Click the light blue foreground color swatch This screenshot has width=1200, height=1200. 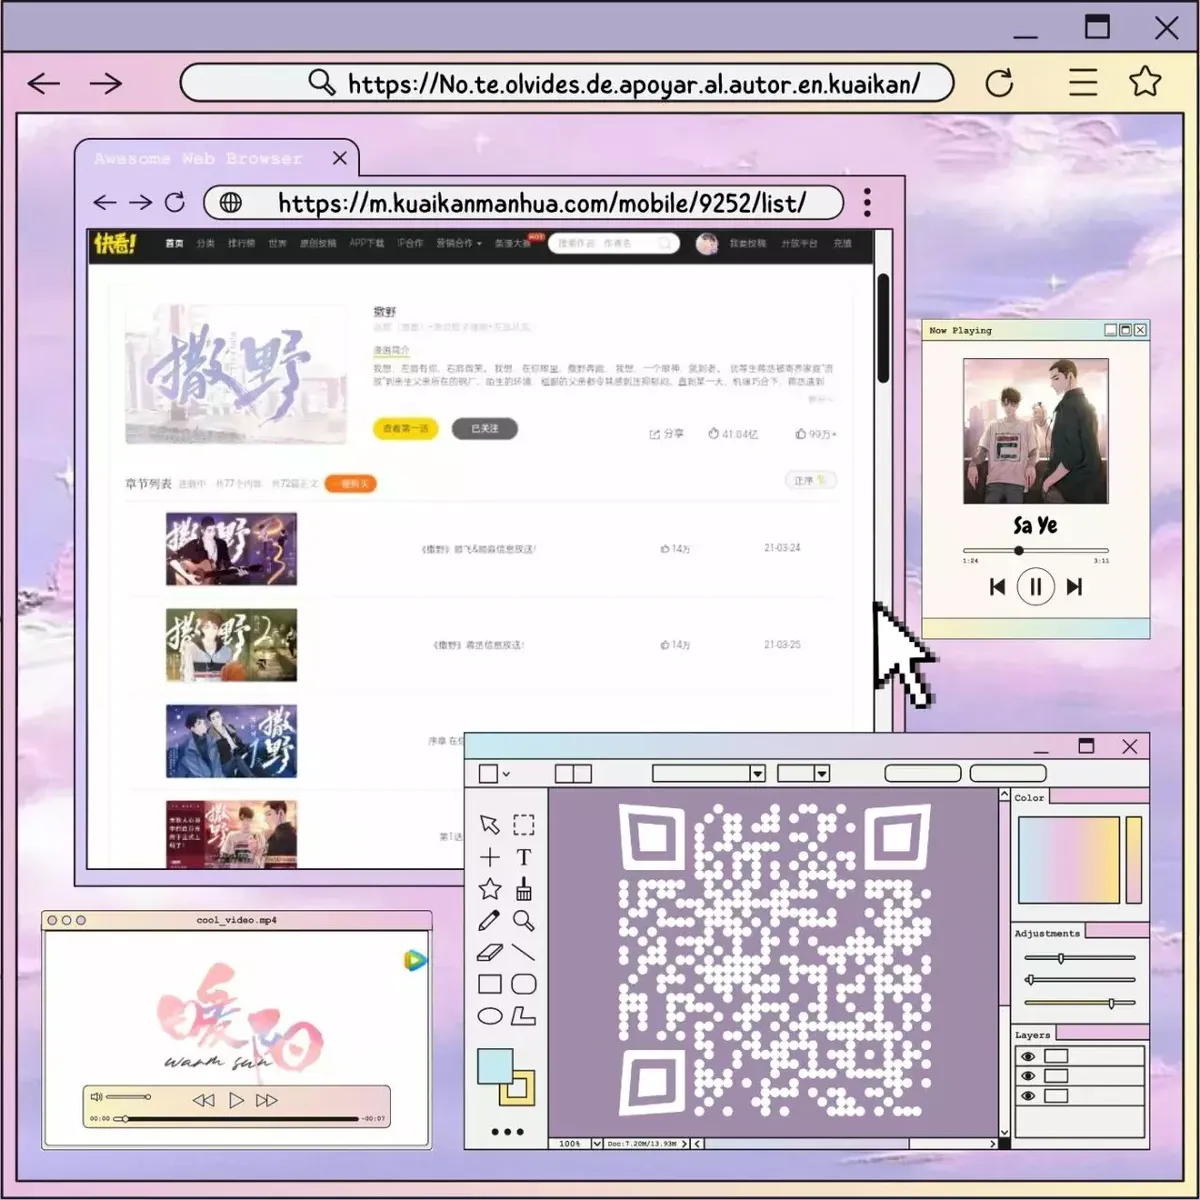495,1067
